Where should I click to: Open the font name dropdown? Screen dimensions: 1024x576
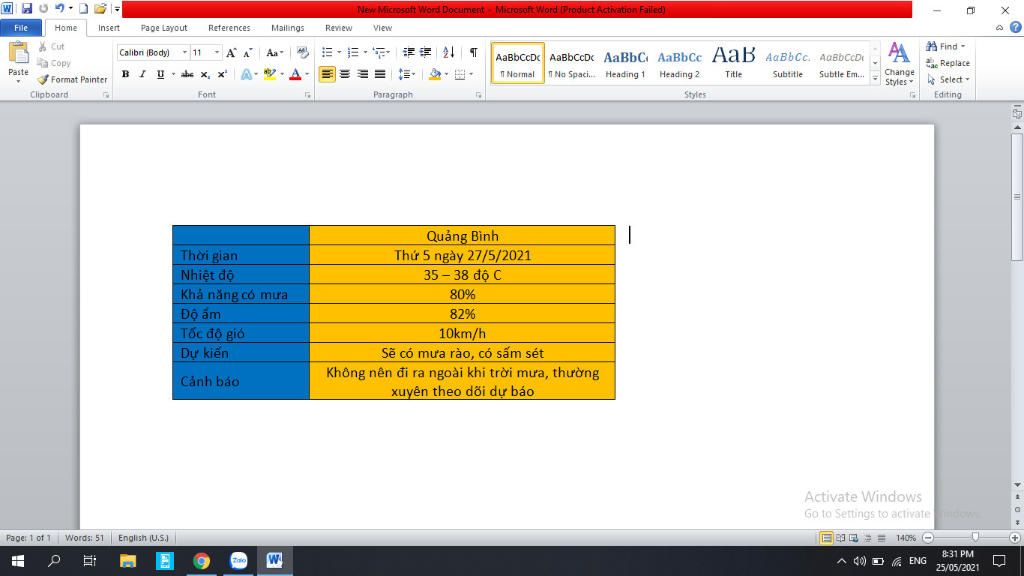coord(185,52)
